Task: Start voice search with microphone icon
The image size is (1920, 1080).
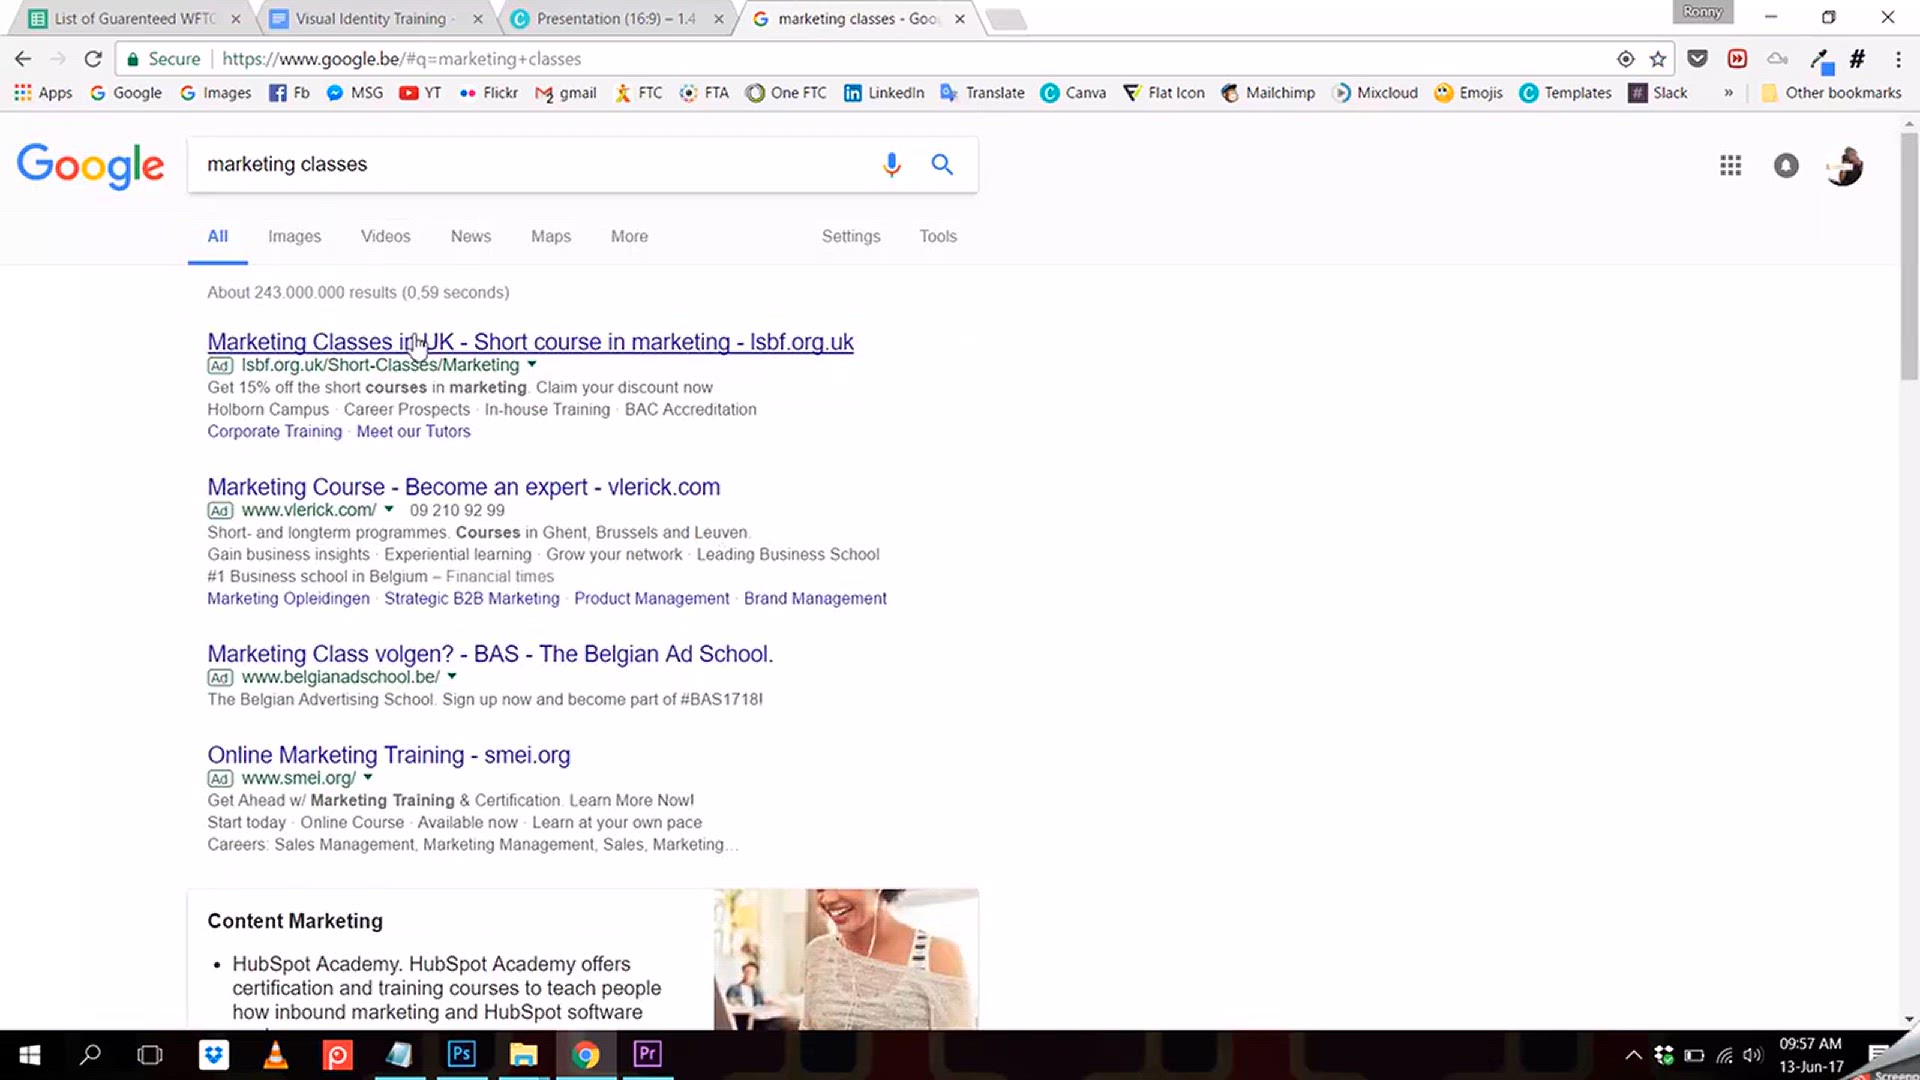Action: tap(891, 164)
